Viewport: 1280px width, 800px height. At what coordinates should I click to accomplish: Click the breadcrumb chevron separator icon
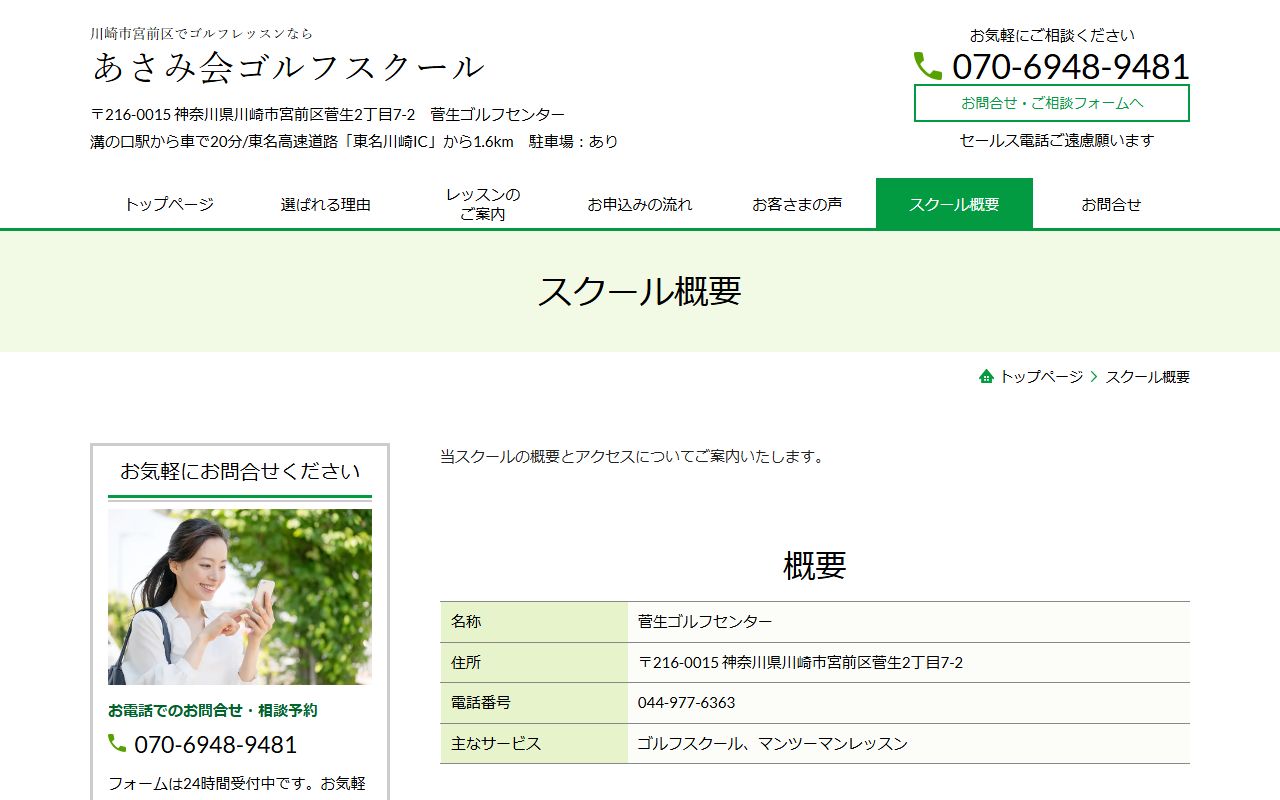[1094, 377]
